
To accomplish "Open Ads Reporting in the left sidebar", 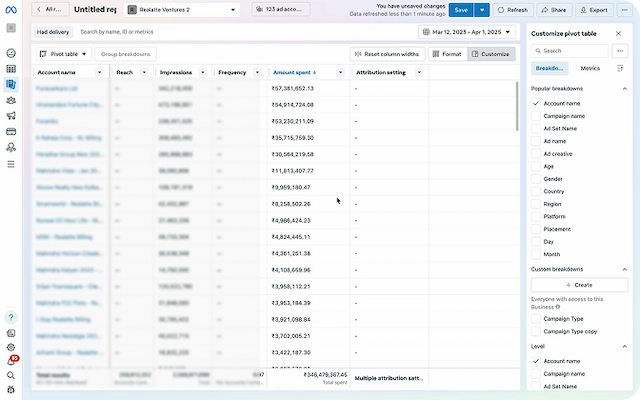I will (x=10, y=85).
